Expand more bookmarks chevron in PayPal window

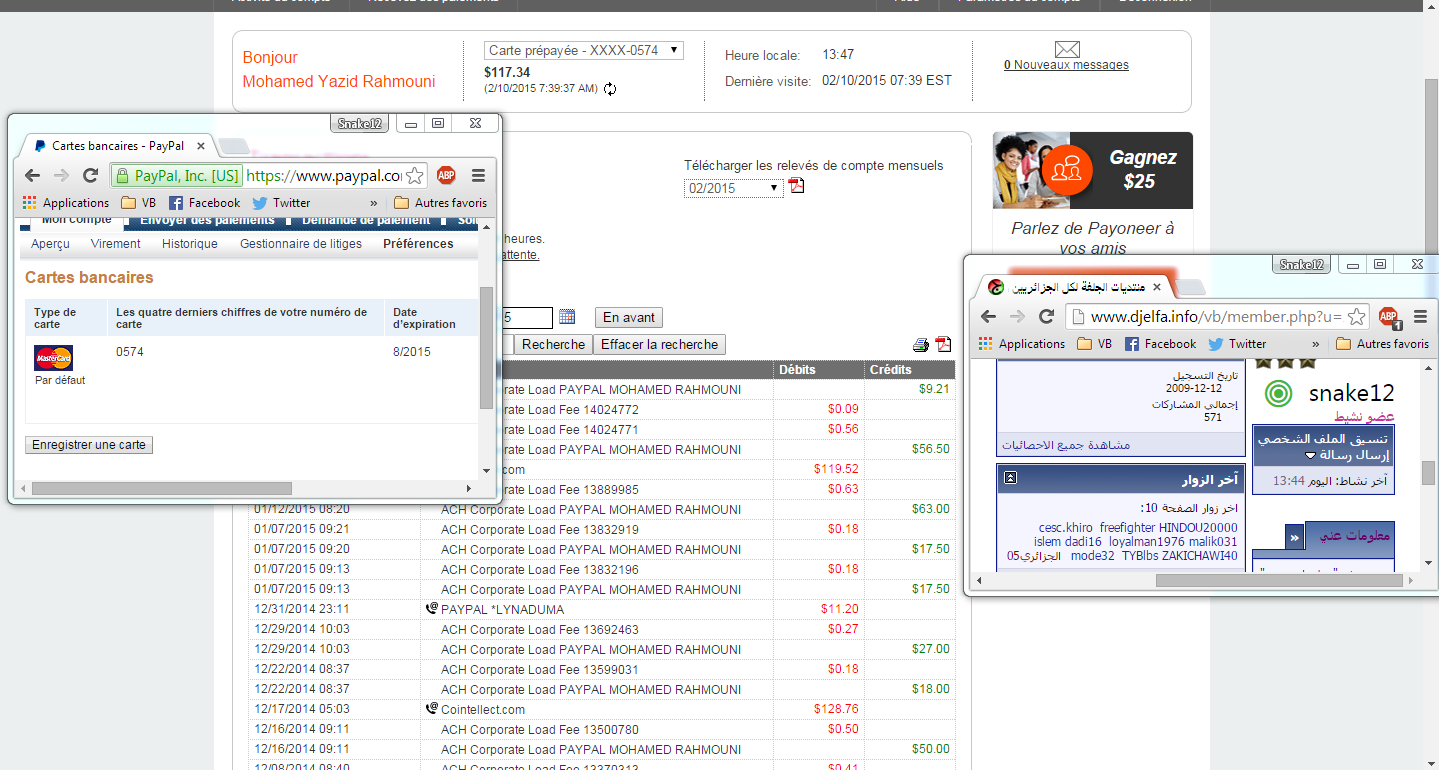coord(374,202)
